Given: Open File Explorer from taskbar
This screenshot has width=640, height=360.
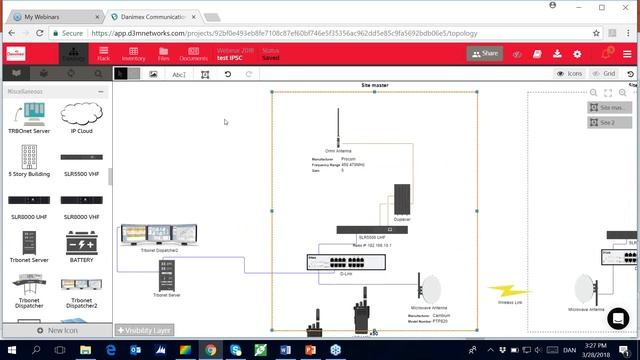Looking at the screenshot, I should [x=85, y=350].
